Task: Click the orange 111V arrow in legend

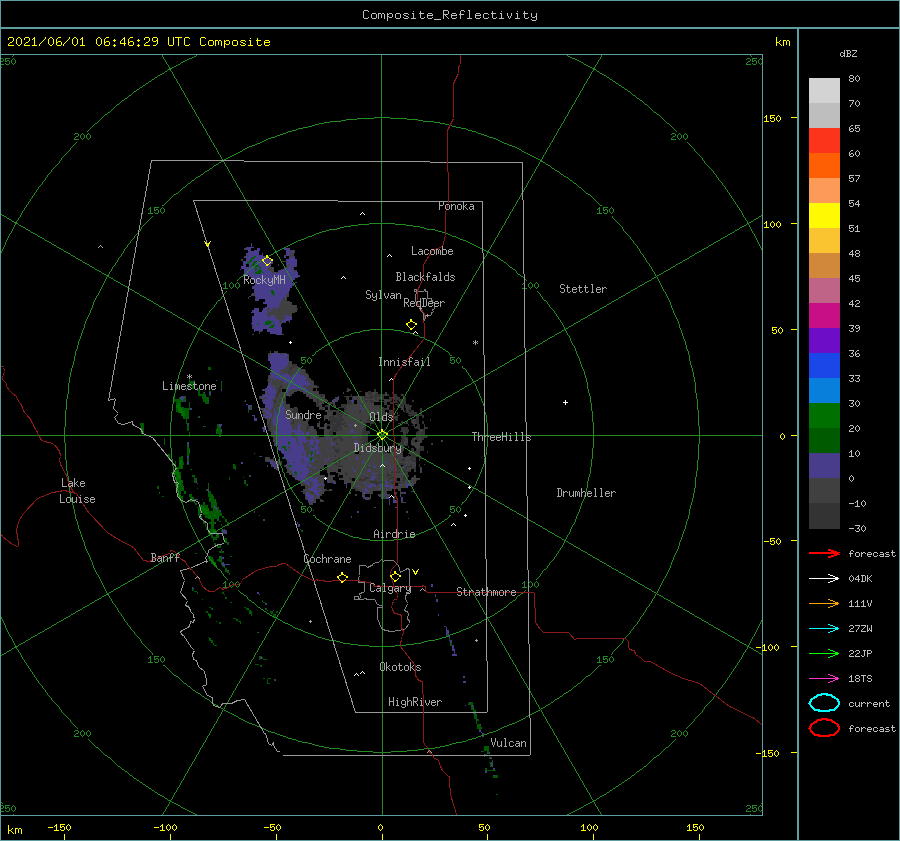Action: coord(824,603)
